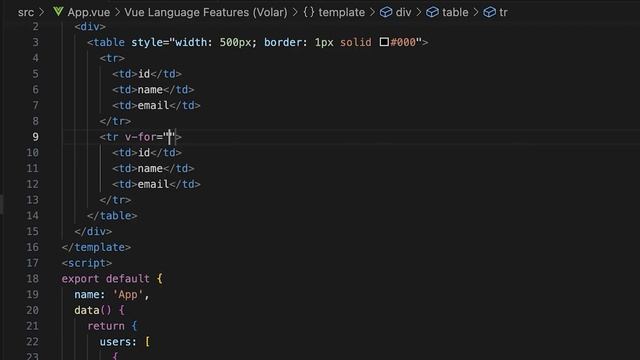The height and width of the screenshot is (360, 640).
Task: Click the src breadcrumb segment
Action: pos(26,12)
